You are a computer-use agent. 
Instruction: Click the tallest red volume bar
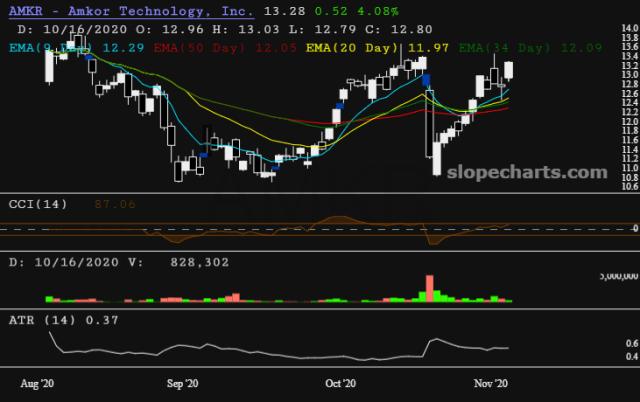point(429,289)
